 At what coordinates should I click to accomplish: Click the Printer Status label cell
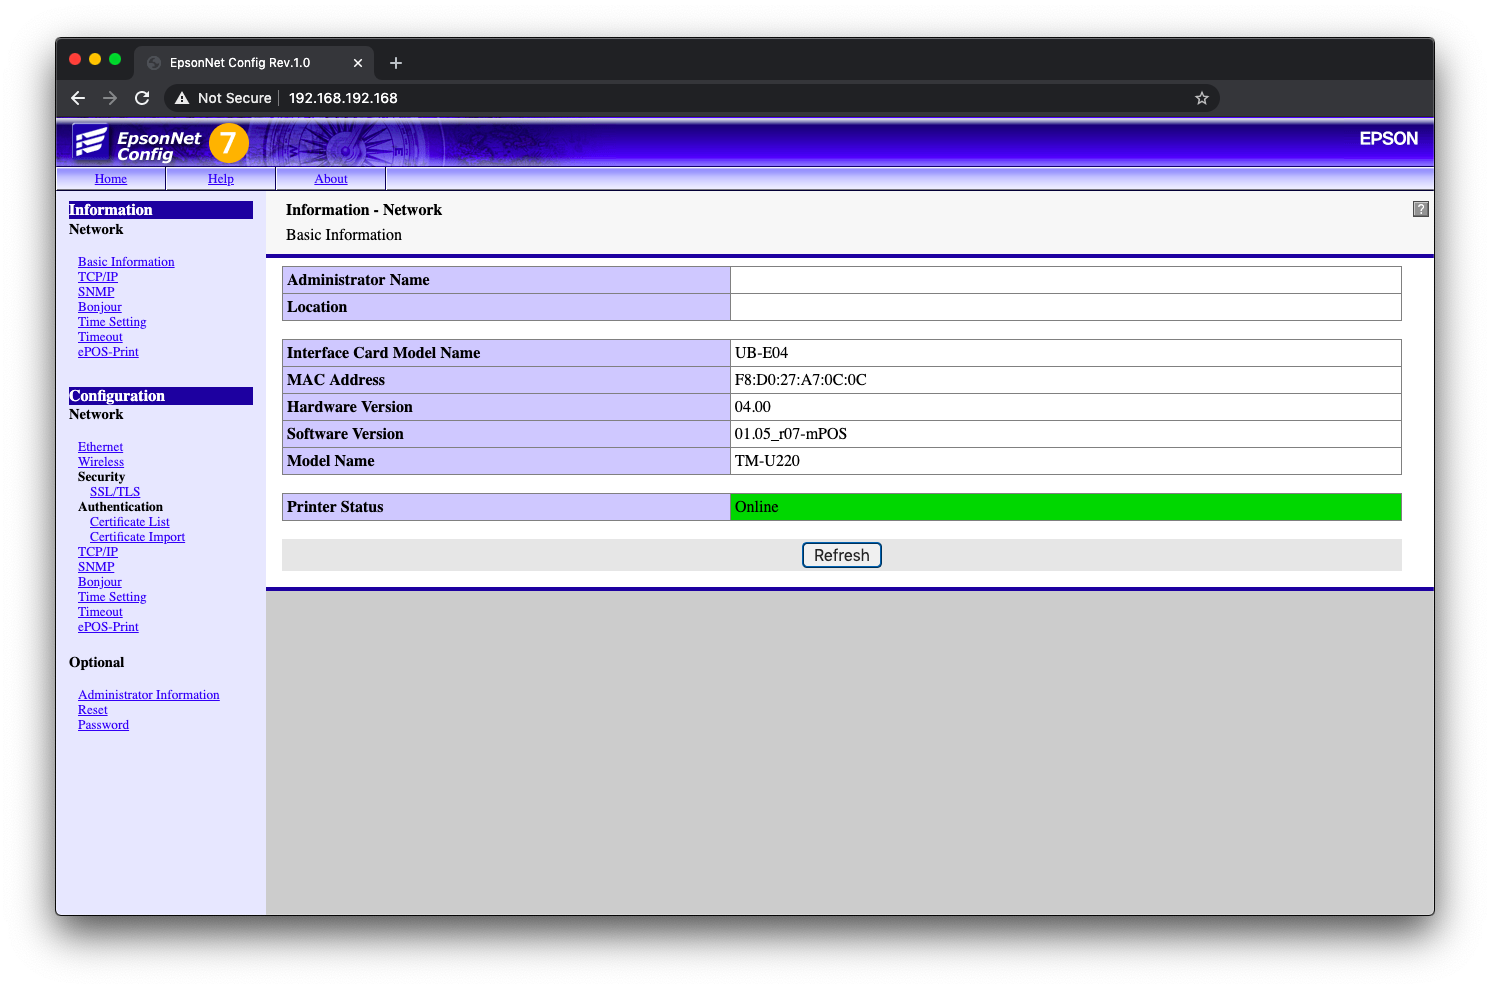click(507, 507)
